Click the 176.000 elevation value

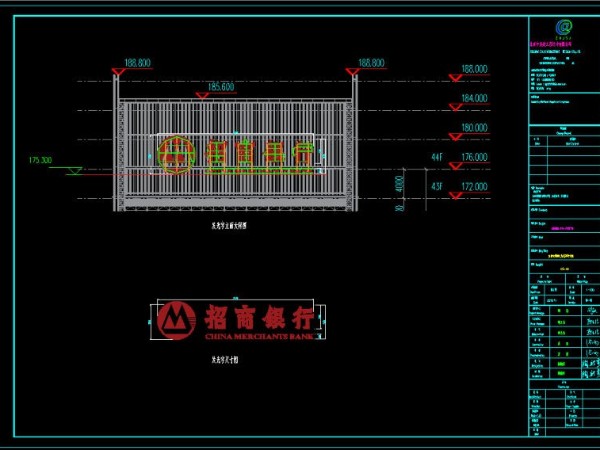tap(474, 157)
